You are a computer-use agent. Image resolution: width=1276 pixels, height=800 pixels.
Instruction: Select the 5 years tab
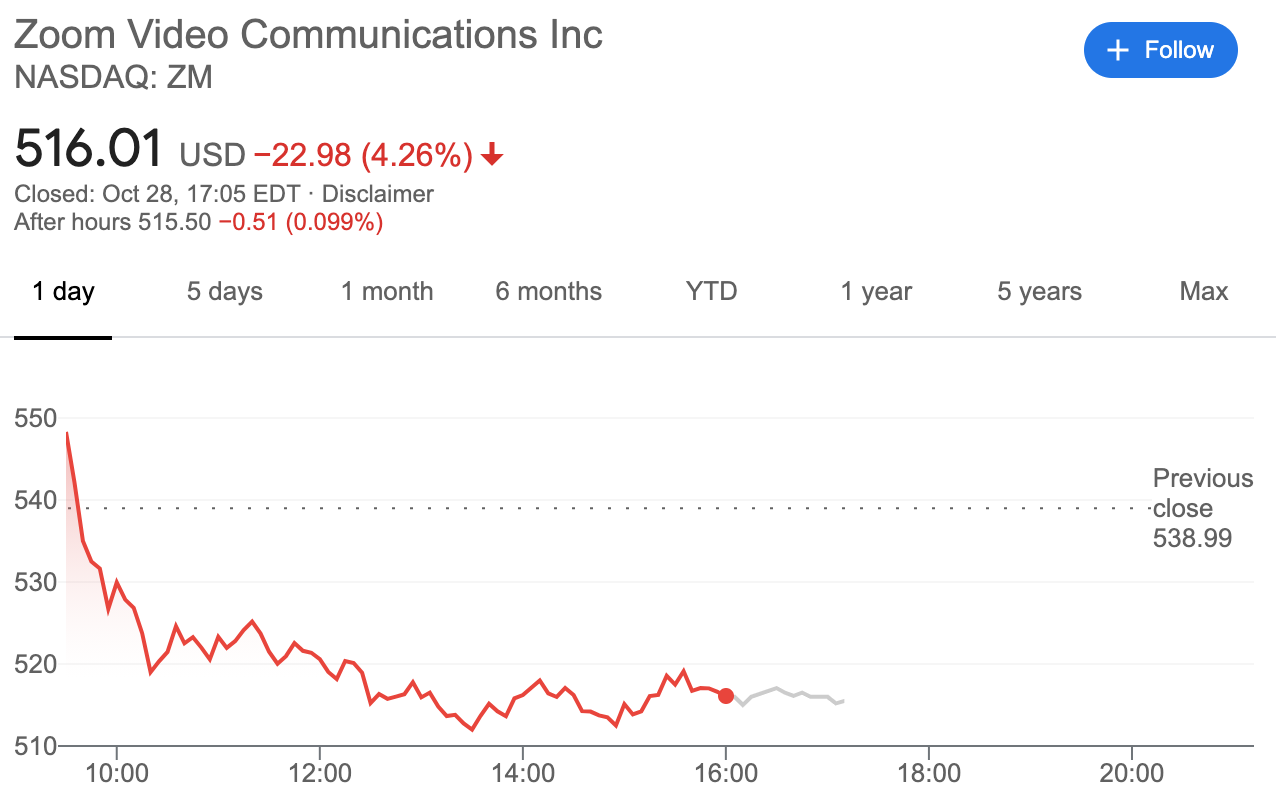click(1040, 291)
